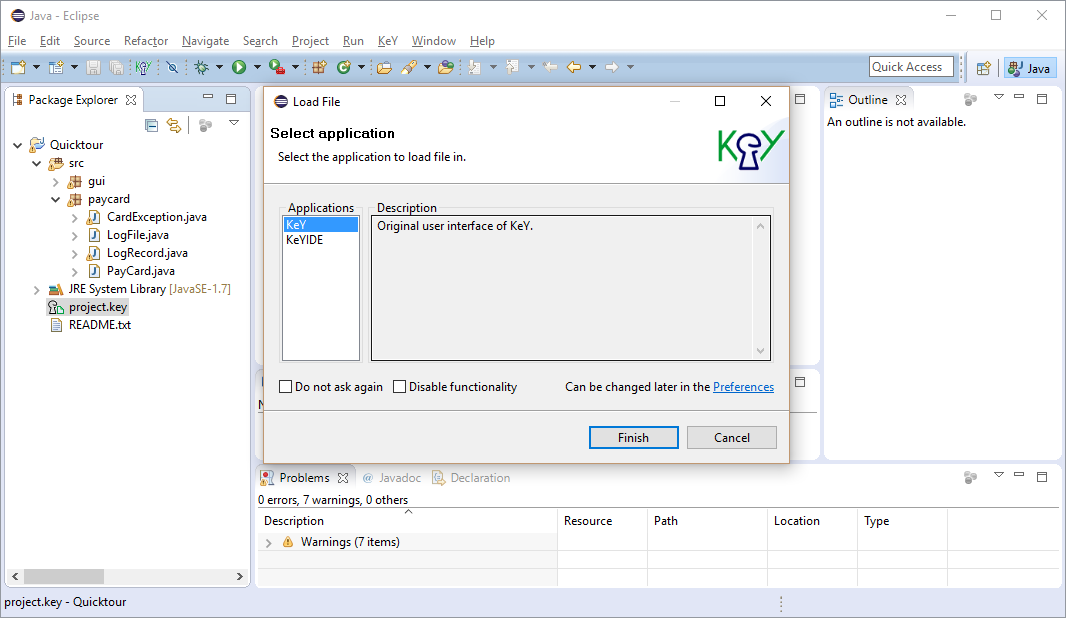Expand the Warnings (7 items) row
Screen dimensions: 1066x618
pyautogui.click(x=269, y=543)
